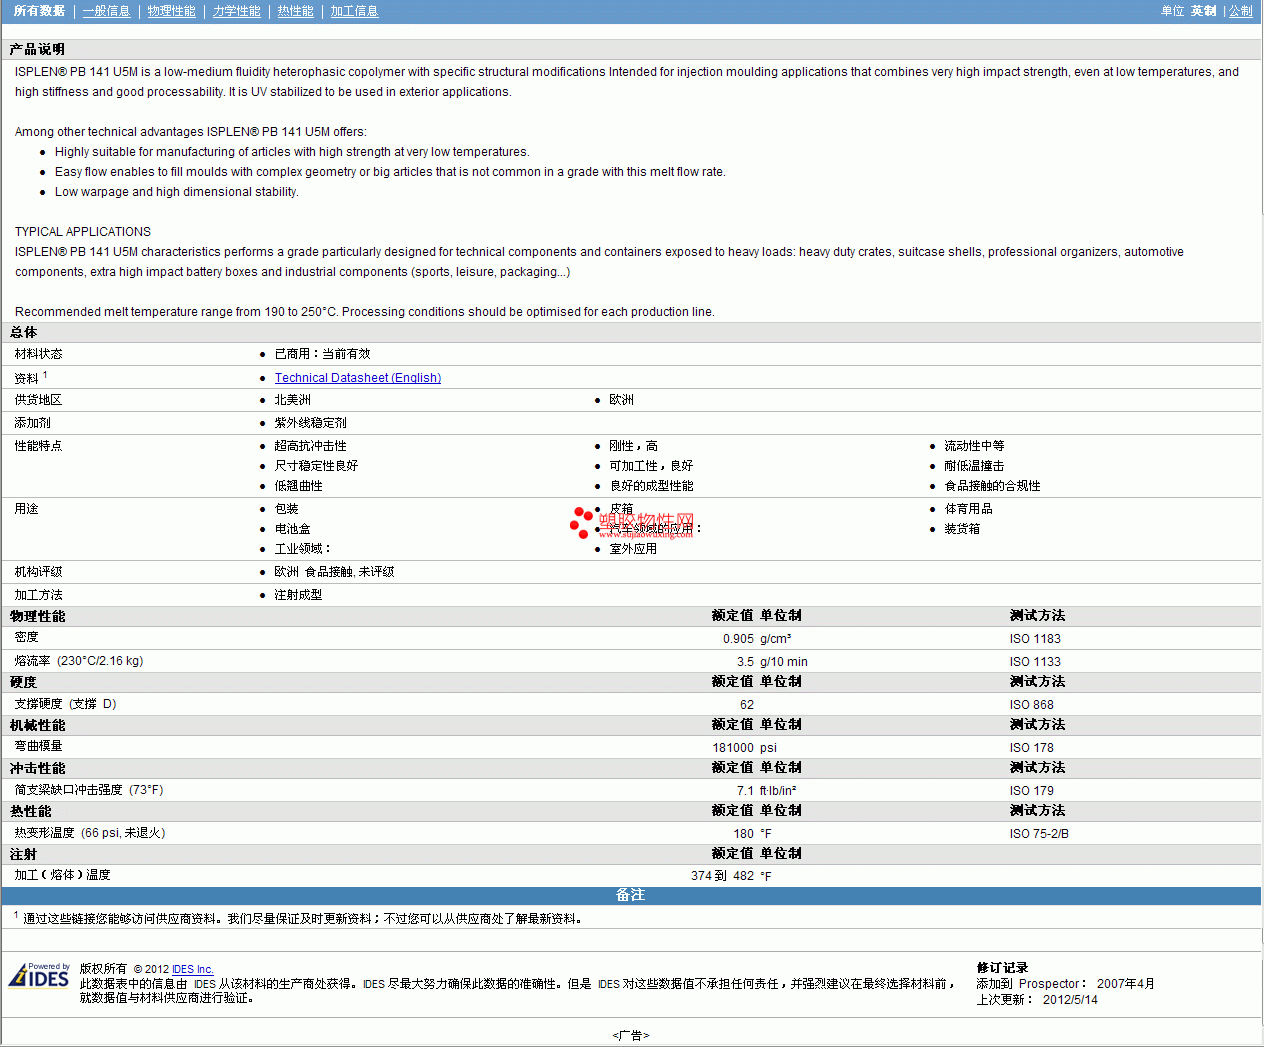Click the 尺寸稳定性良好 feature entry
Image resolution: width=1264 pixels, height=1047 pixels.
click(316, 466)
